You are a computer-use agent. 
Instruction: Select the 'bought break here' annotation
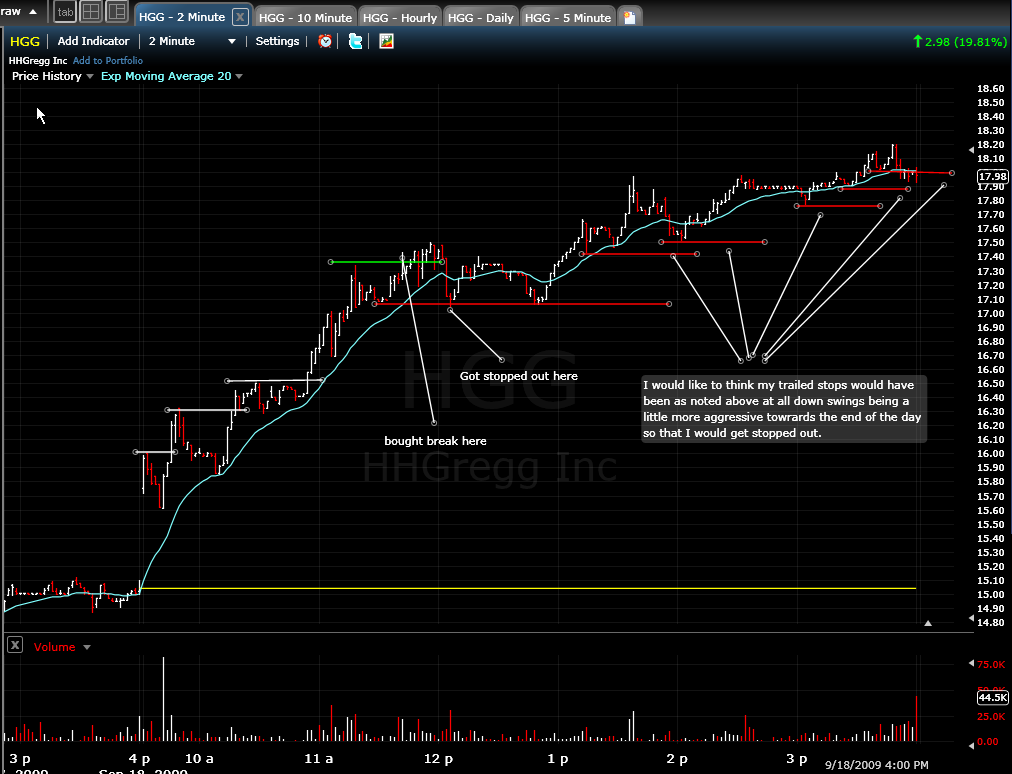435,441
